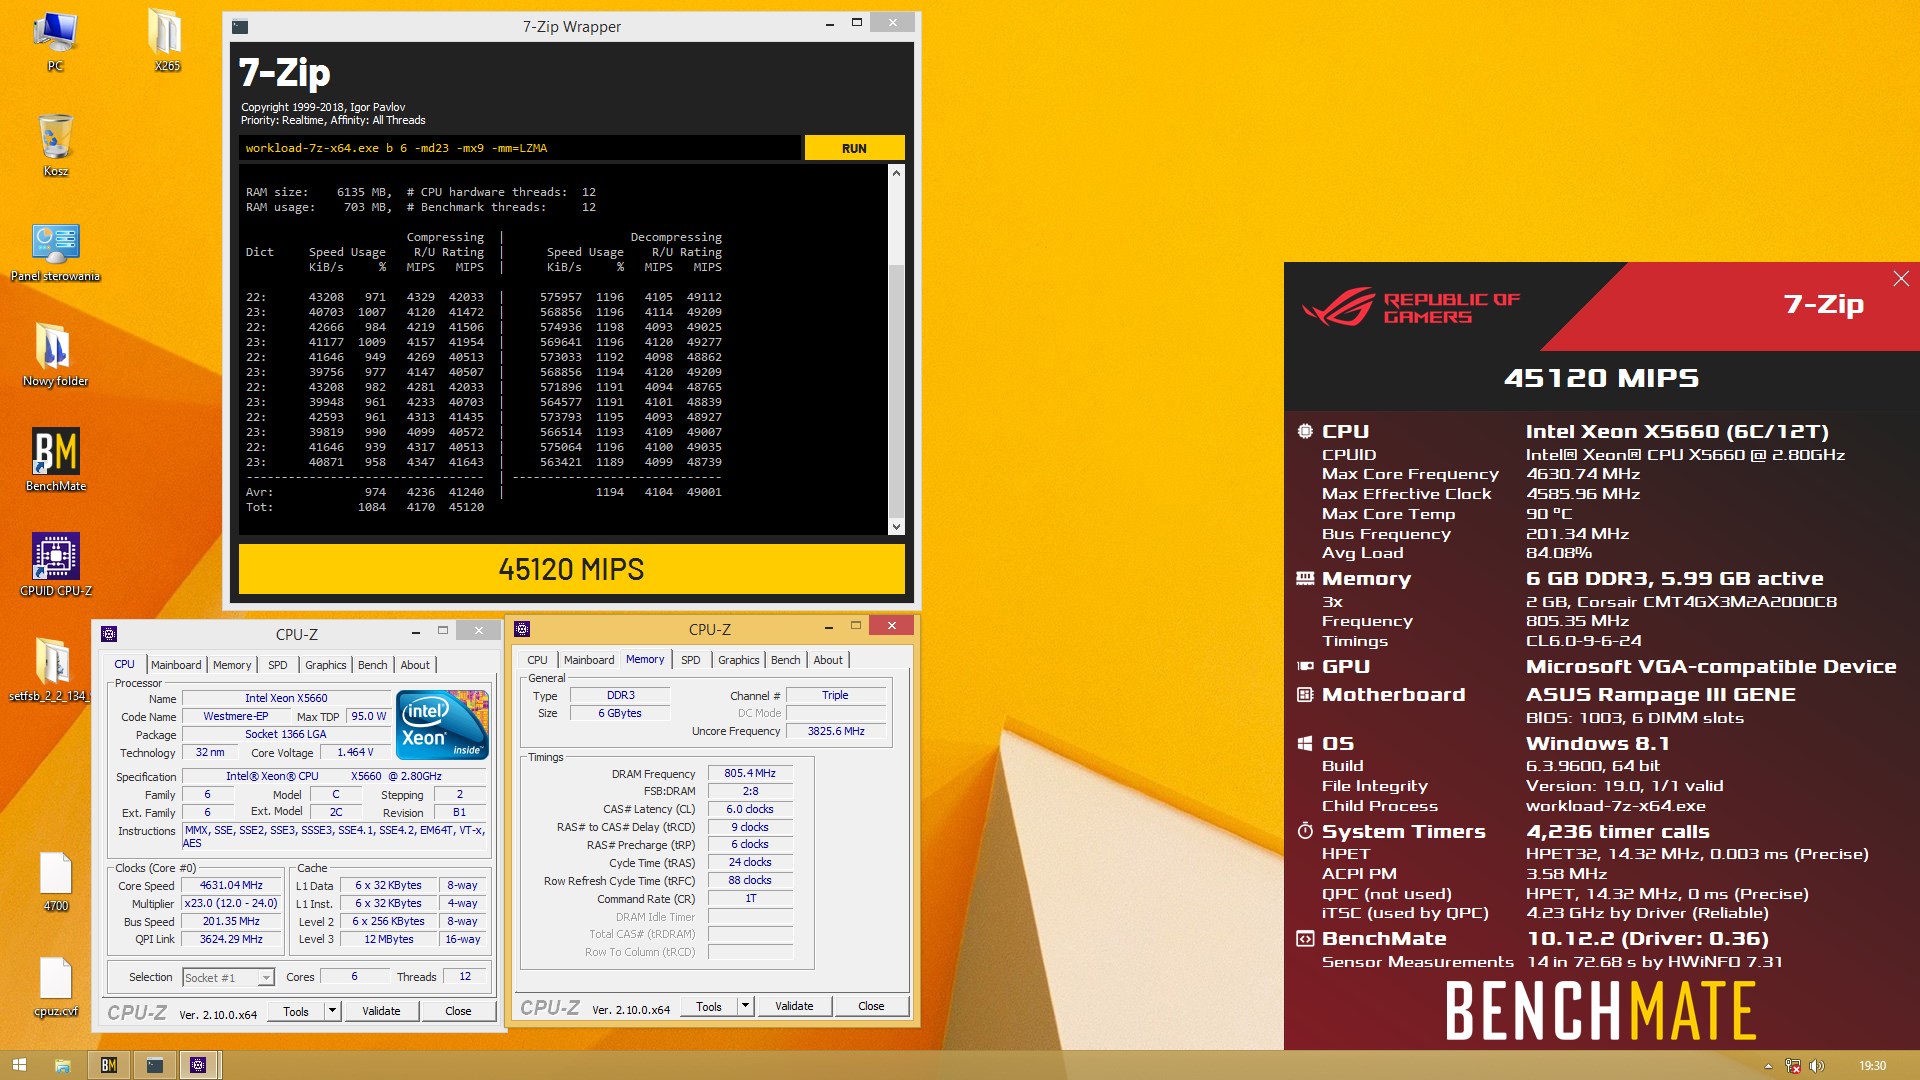Select Bench tab in Memory CPU-Z window
This screenshot has width=1920, height=1080.
click(786, 660)
